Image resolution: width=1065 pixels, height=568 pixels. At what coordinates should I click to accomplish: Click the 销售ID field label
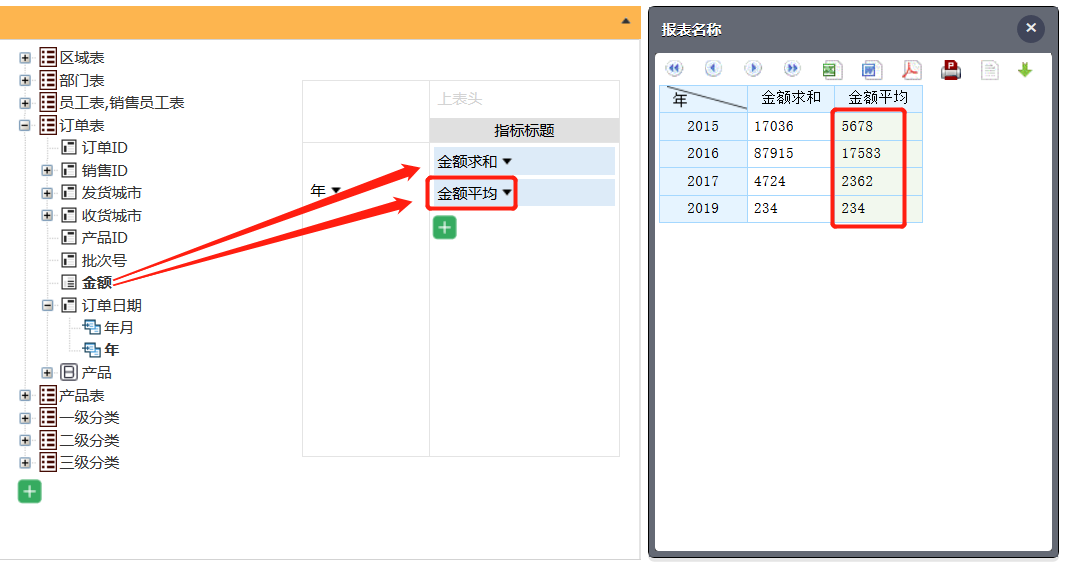click(105, 171)
